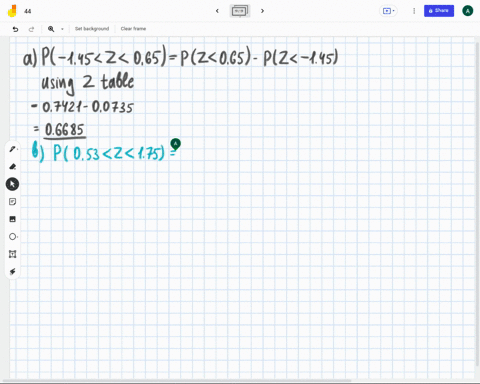Add a sticky note

(12, 202)
